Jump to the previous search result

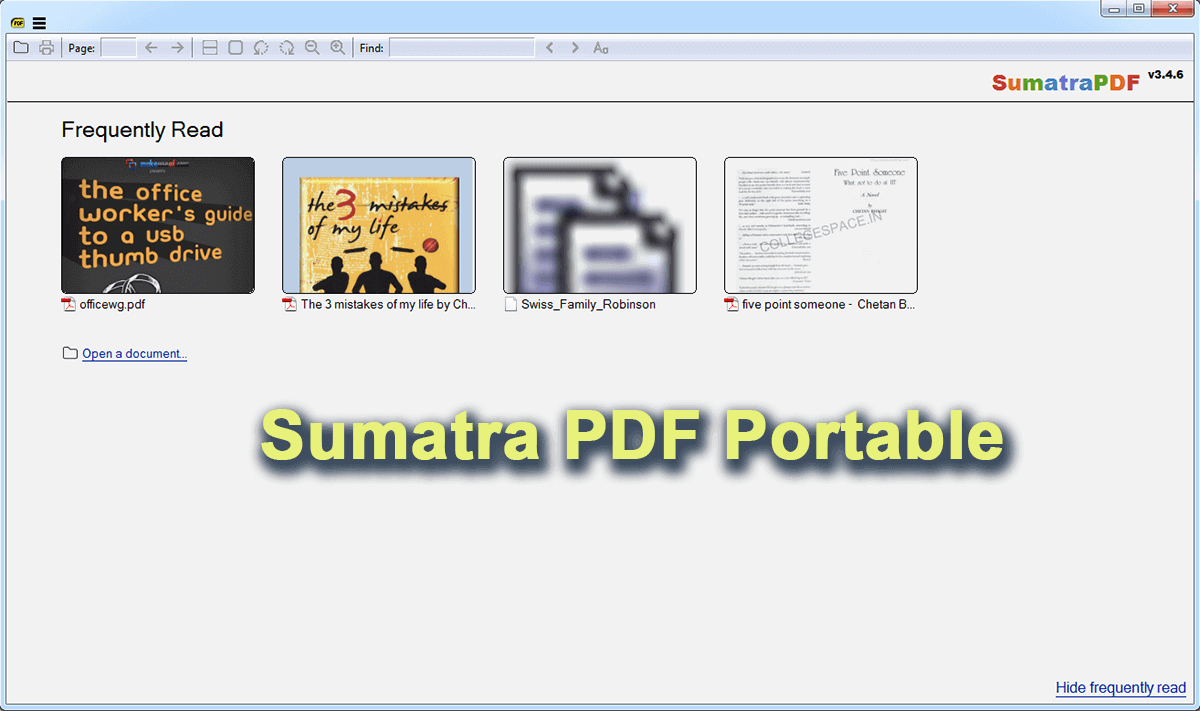(x=550, y=47)
